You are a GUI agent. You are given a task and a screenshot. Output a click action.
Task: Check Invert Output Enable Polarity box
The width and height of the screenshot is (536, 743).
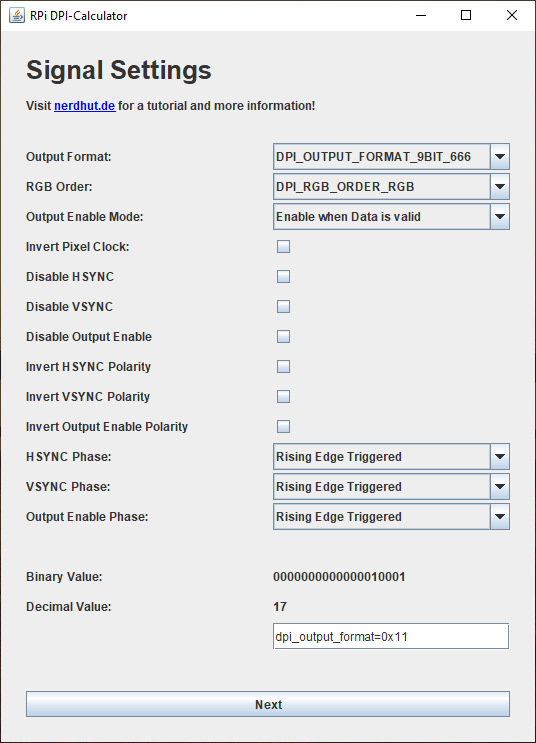coord(283,426)
